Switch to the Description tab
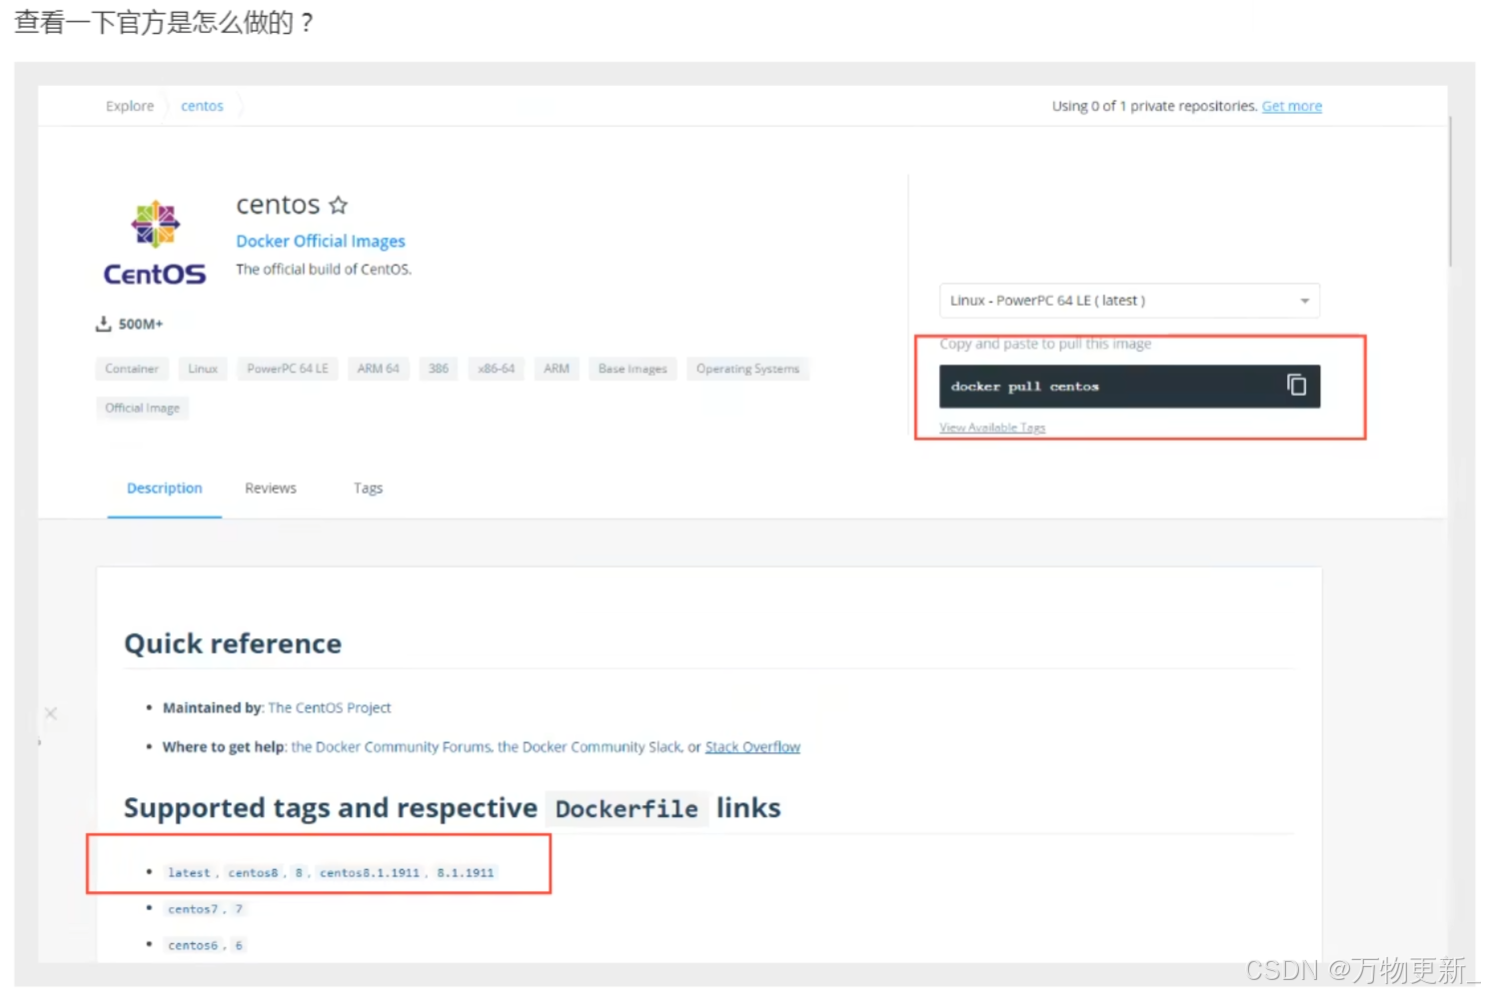1485x996 pixels. tap(164, 488)
